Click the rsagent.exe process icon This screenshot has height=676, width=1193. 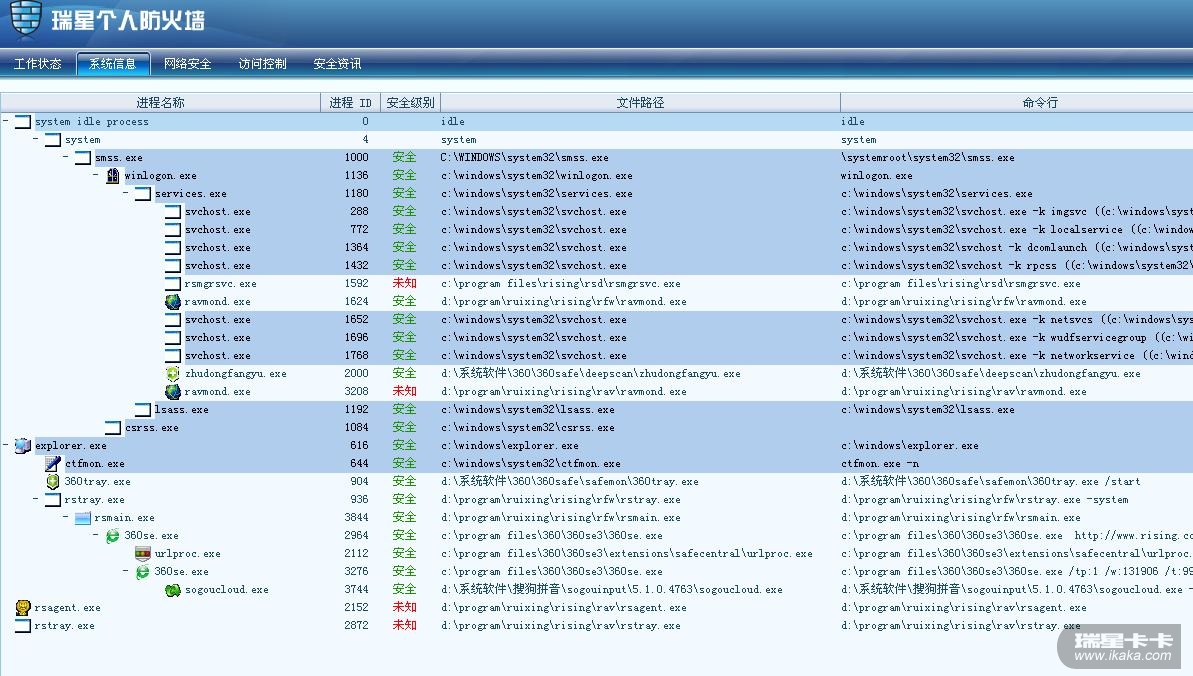(x=22, y=608)
